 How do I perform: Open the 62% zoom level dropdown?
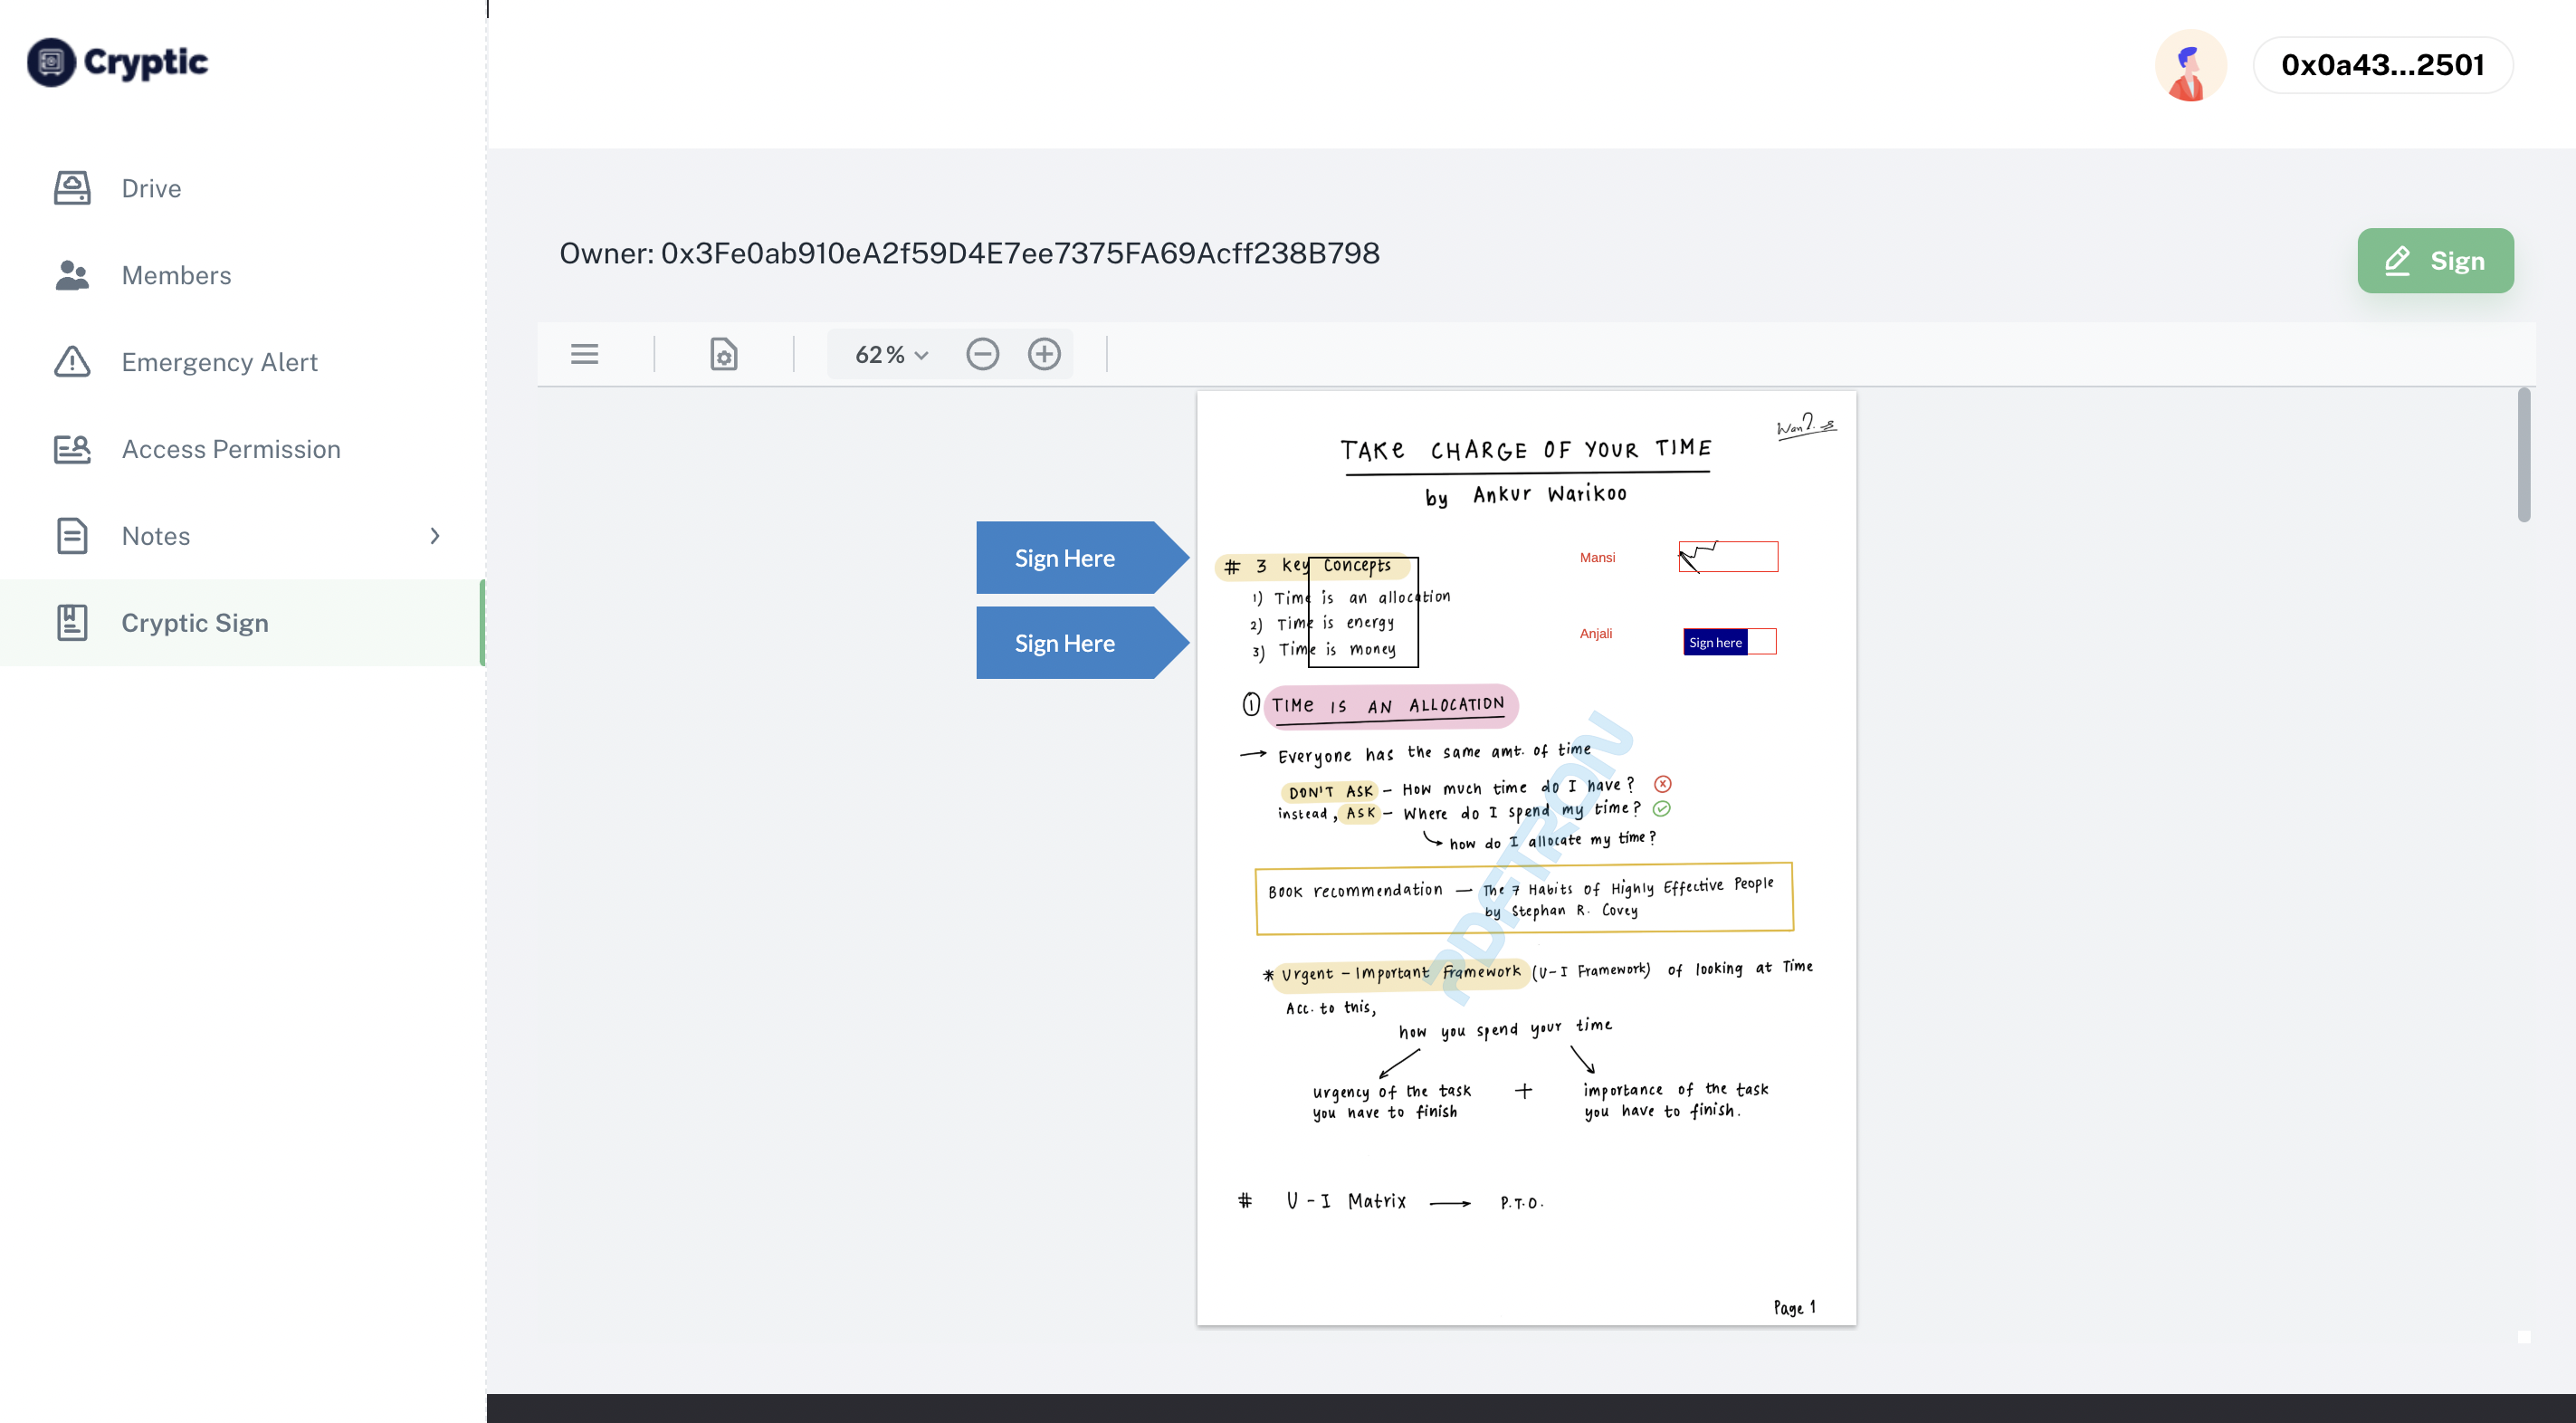(886, 354)
